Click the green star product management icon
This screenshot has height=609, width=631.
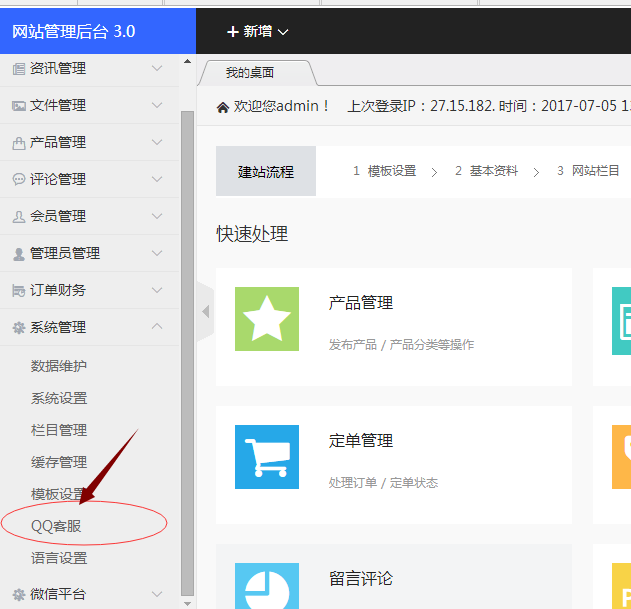point(267,319)
